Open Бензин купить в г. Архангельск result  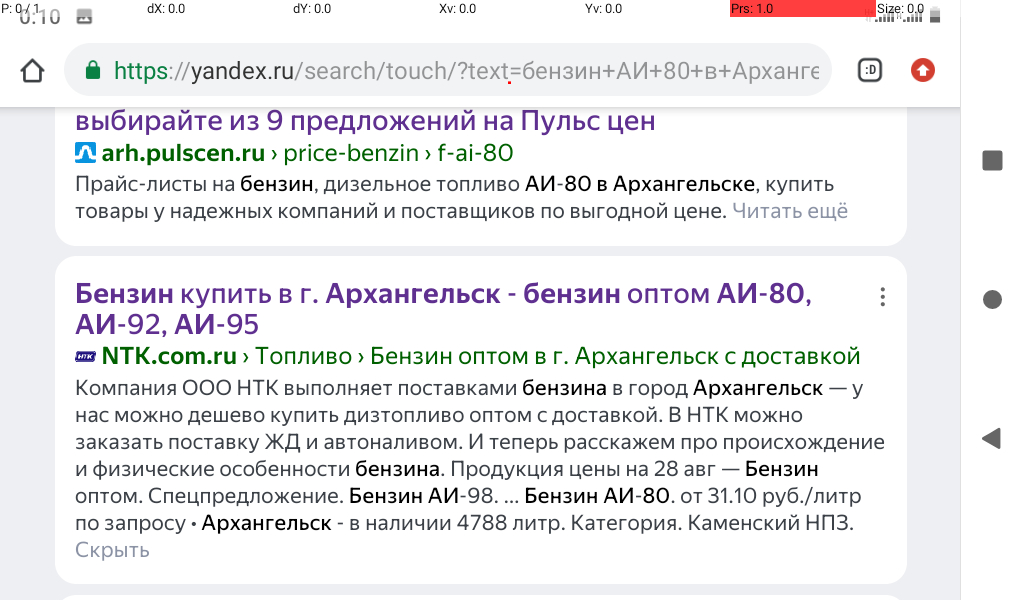click(x=443, y=309)
